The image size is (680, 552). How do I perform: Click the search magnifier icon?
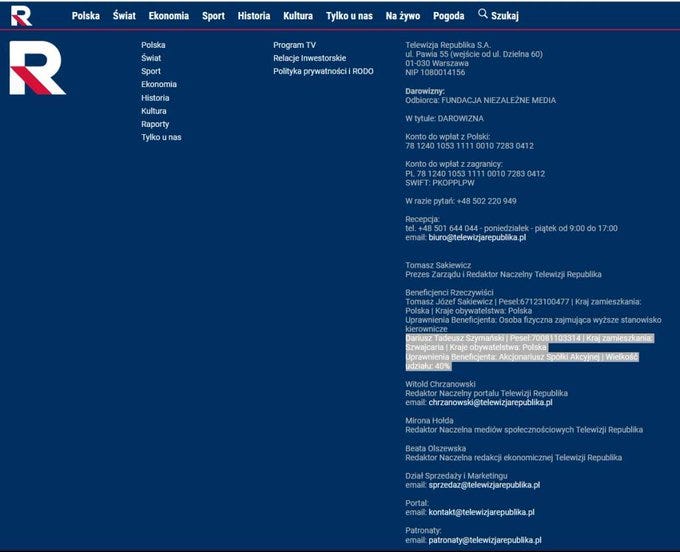[x=483, y=14]
